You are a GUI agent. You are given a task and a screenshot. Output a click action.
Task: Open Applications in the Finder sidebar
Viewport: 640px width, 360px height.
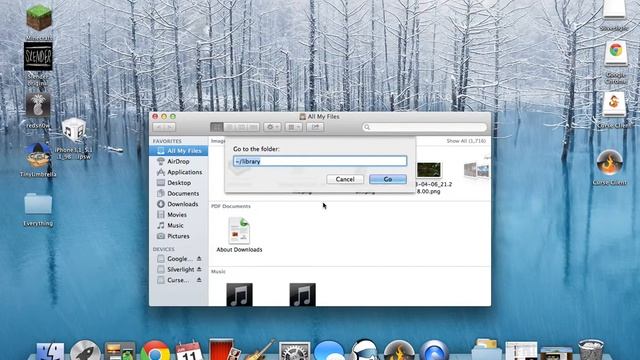pyautogui.click(x=179, y=172)
